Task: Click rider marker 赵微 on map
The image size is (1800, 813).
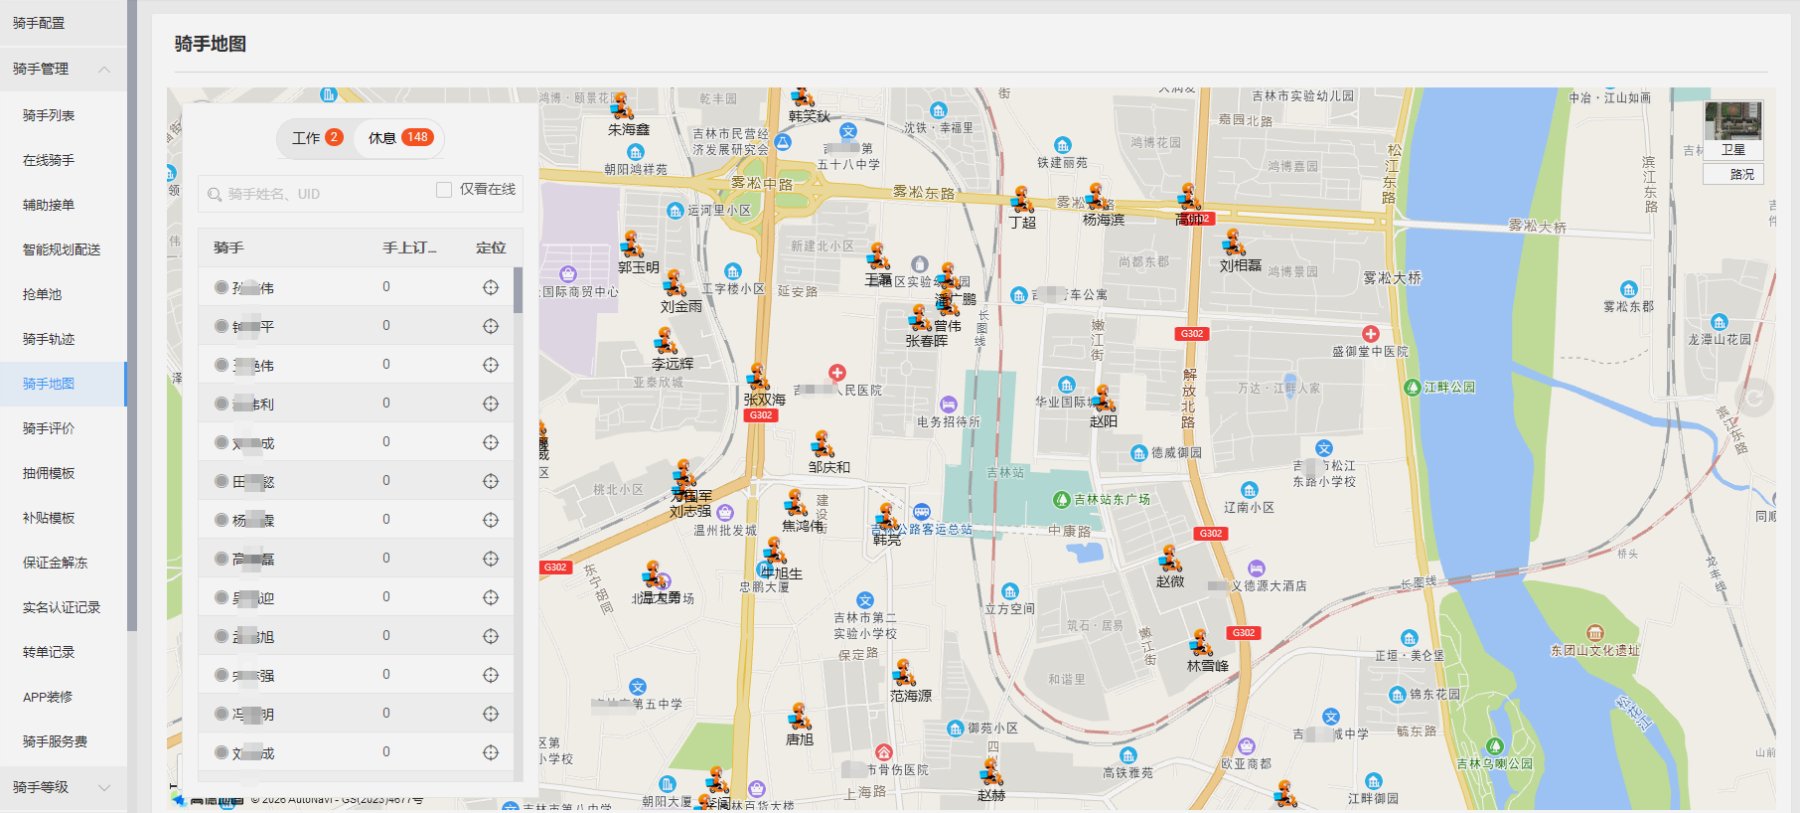Action: [1170, 559]
